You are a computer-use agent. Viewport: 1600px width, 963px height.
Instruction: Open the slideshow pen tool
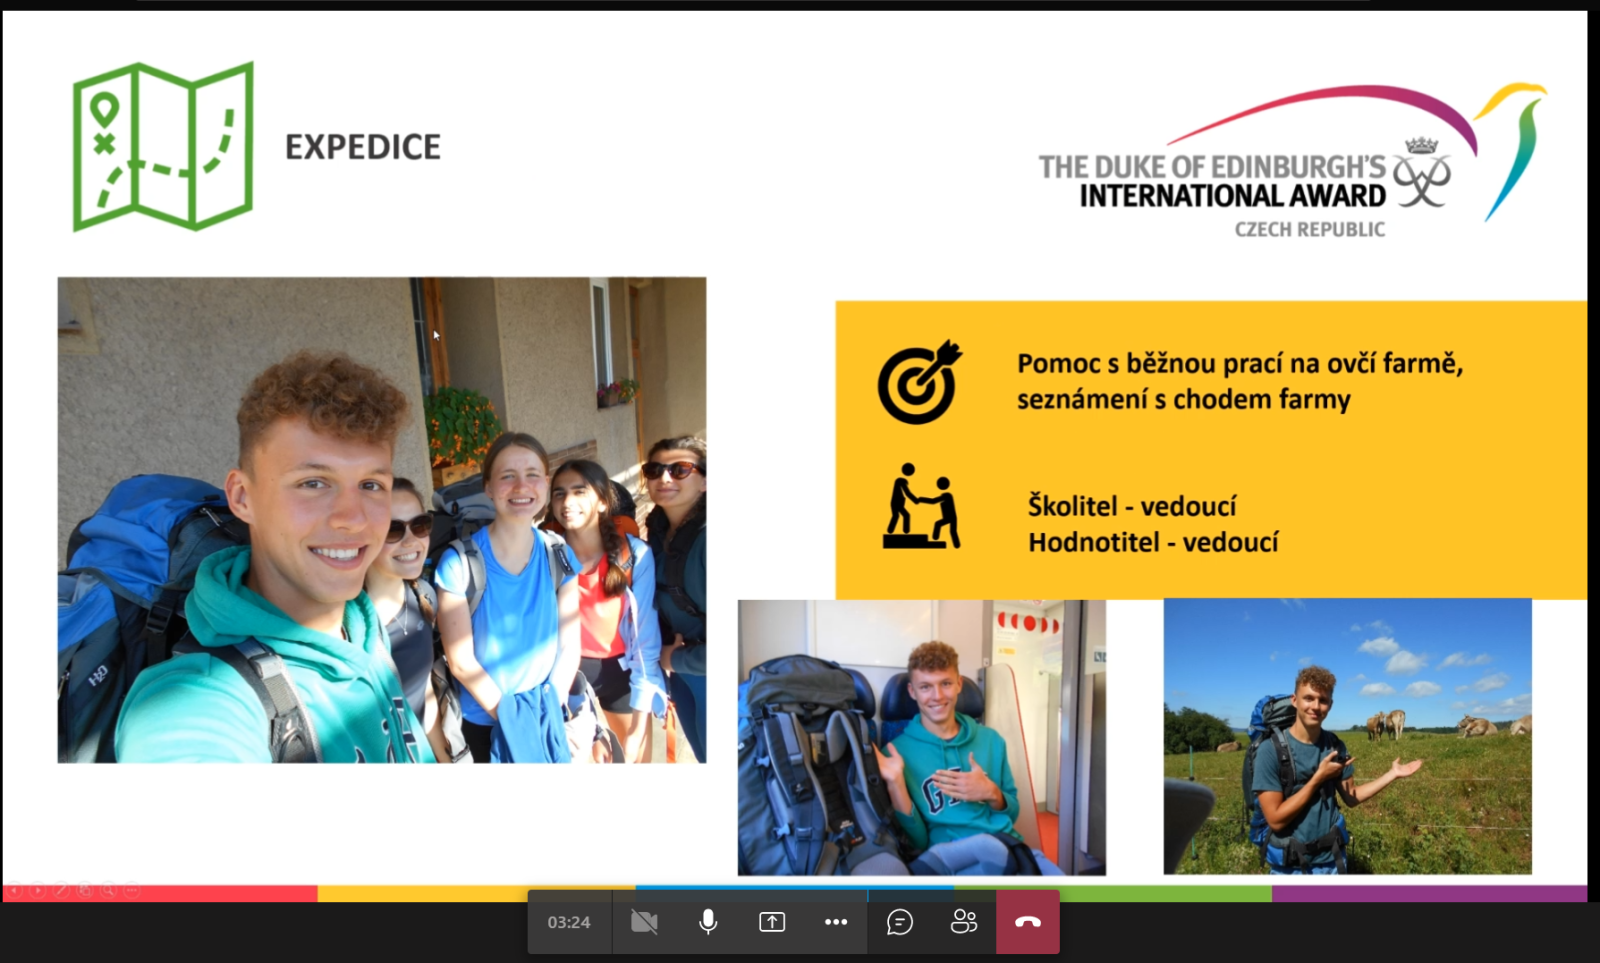pos(61,889)
